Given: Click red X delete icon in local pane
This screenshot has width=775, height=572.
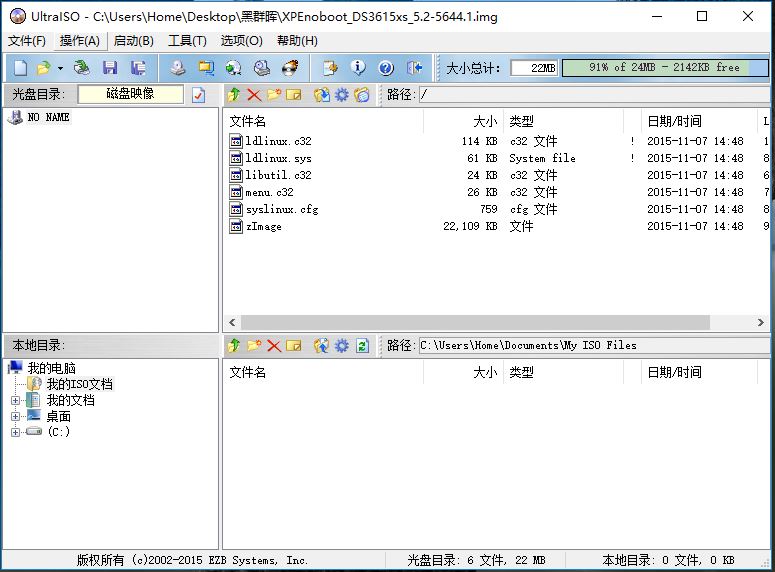Looking at the screenshot, I should (x=274, y=345).
